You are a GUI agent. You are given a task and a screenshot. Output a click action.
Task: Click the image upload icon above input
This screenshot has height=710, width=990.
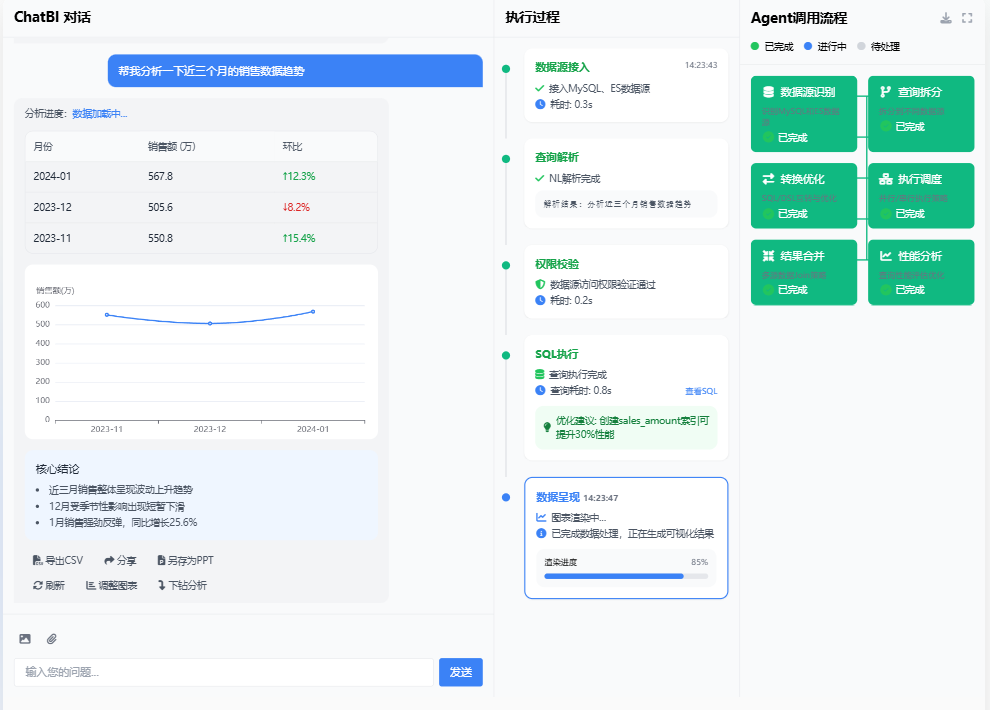[25, 639]
